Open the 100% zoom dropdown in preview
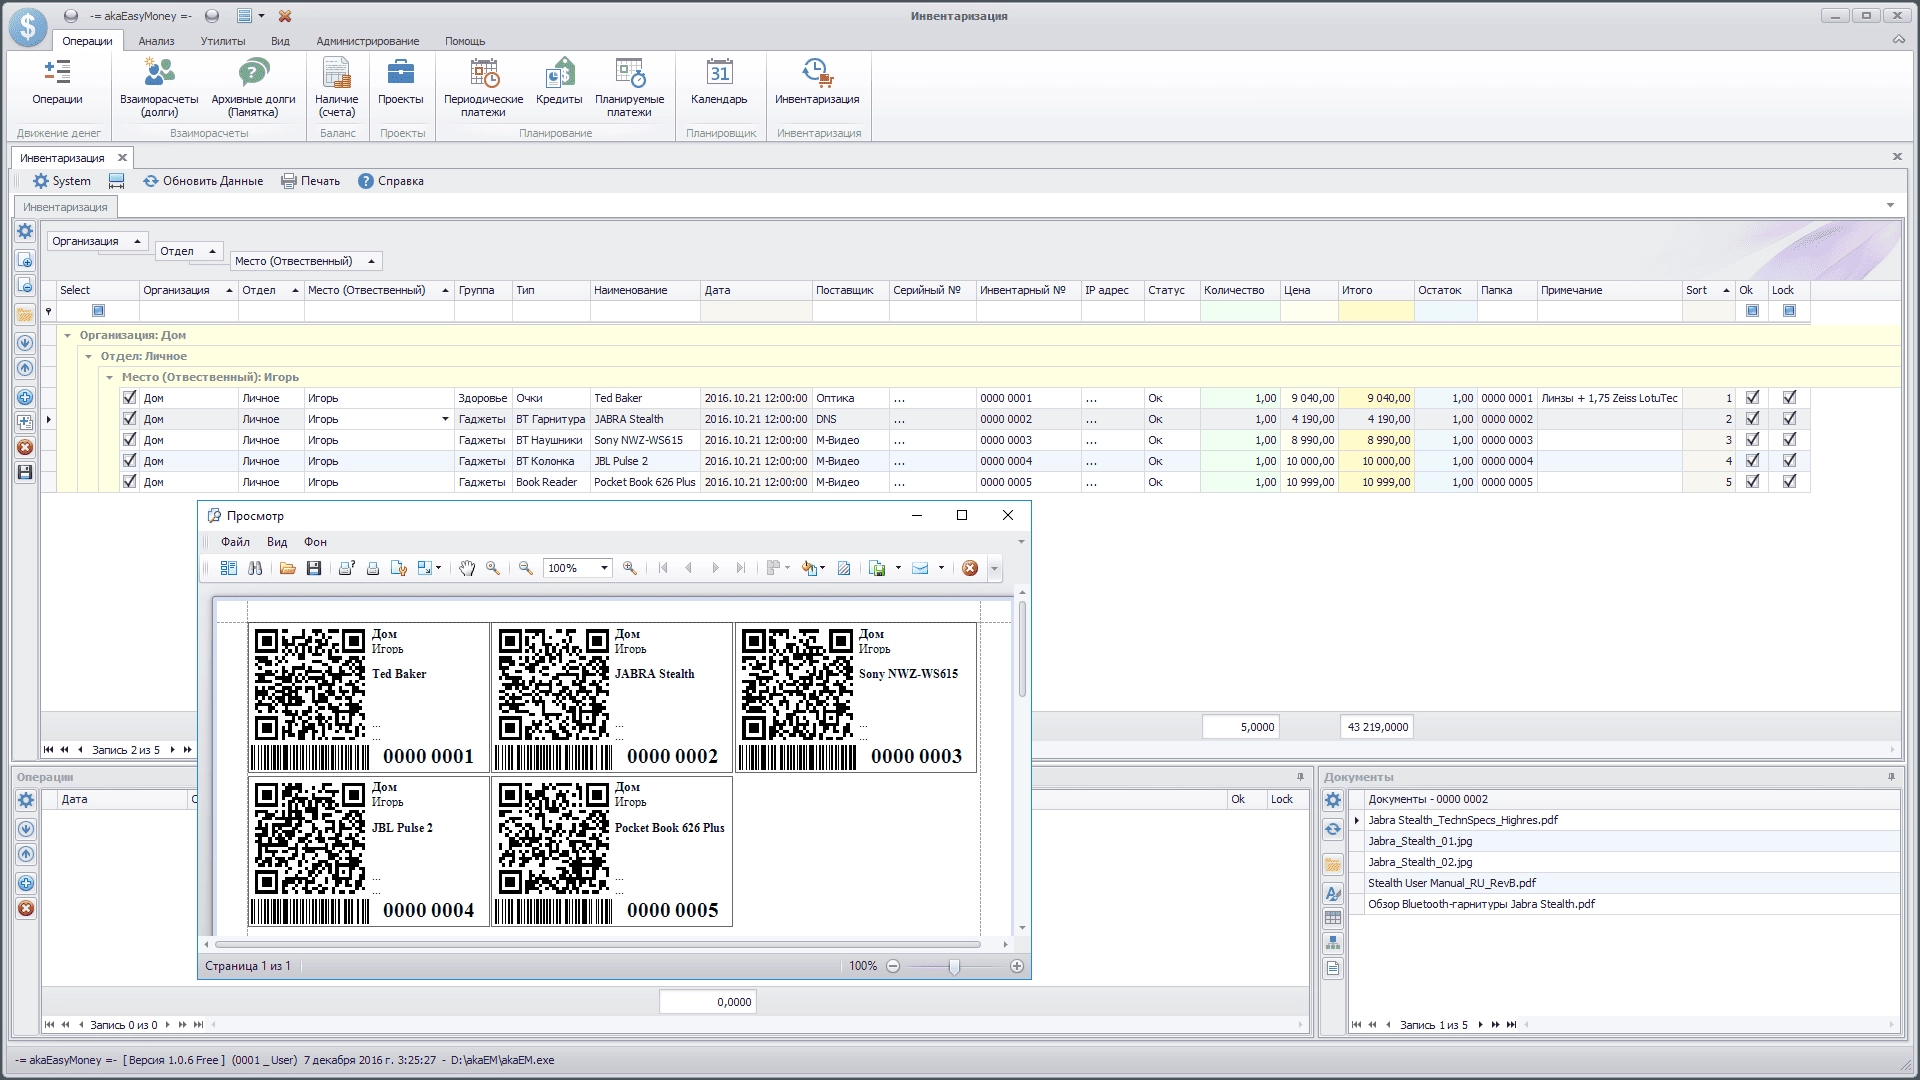This screenshot has height=1080, width=1920. tap(604, 568)
